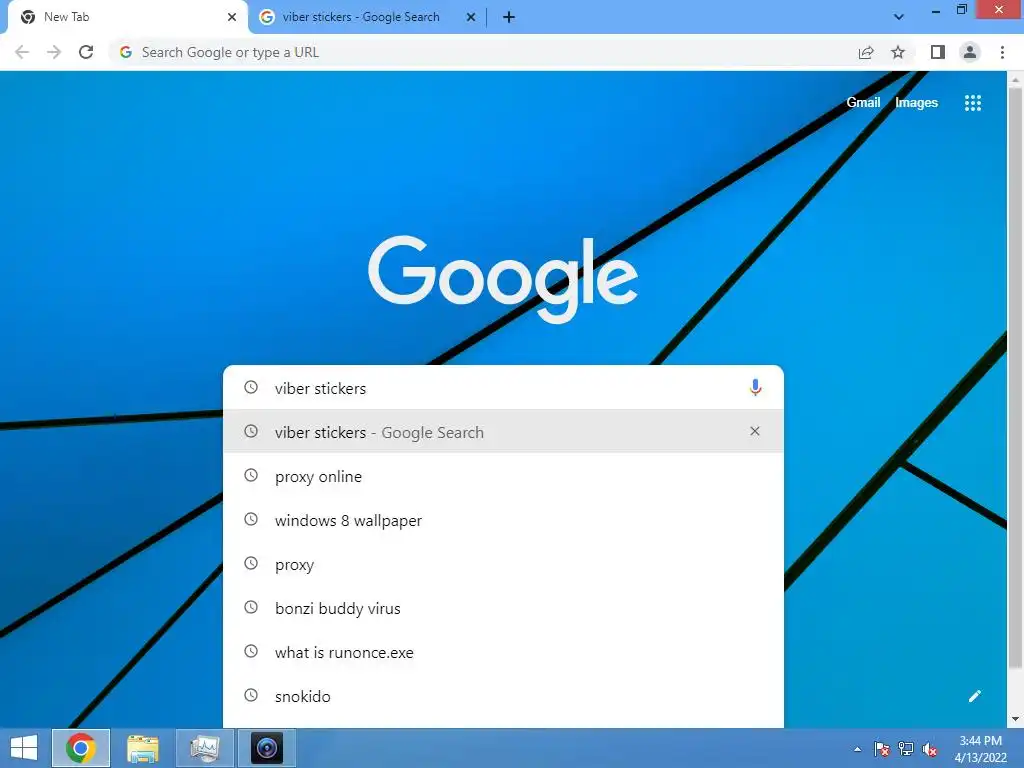Click the network status tray icon
This screenshot has height=768, width=1024.
click(x=906, y=749)
